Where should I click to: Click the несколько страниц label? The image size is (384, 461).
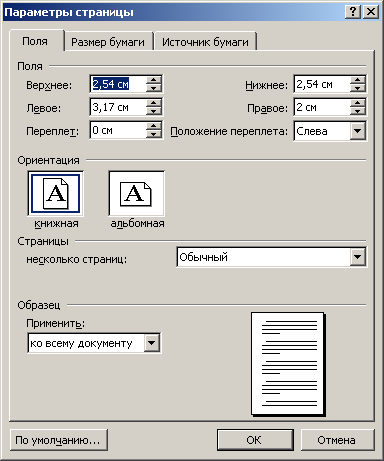pyautogui.click(x=77, y=259)
